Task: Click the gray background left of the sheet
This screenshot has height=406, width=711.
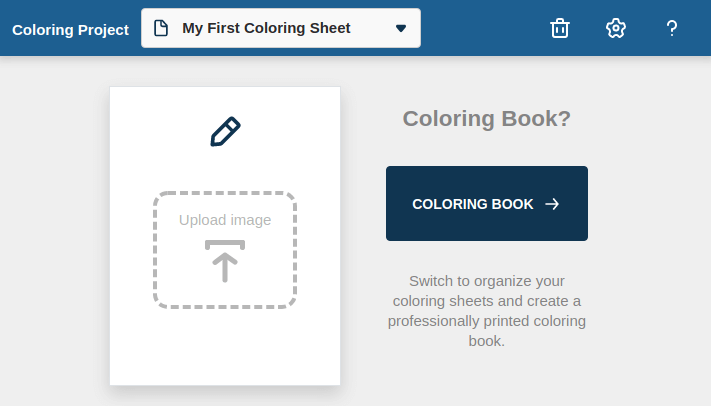Action: click(x=54, y=227)
